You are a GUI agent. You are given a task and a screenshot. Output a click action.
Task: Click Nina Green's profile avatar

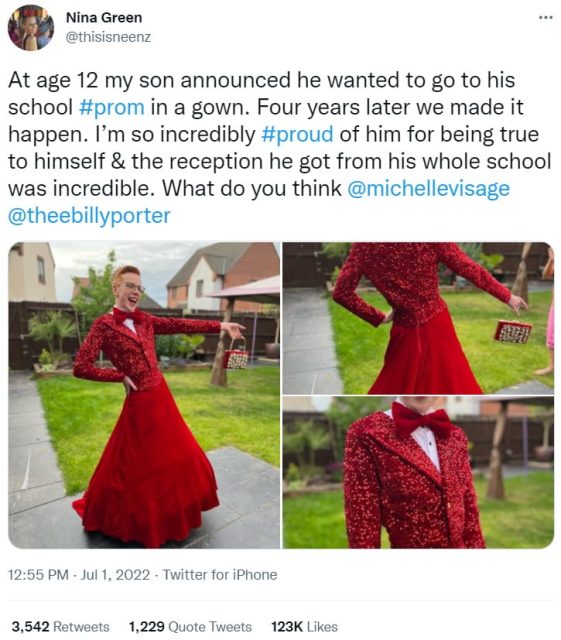[31, 28]
